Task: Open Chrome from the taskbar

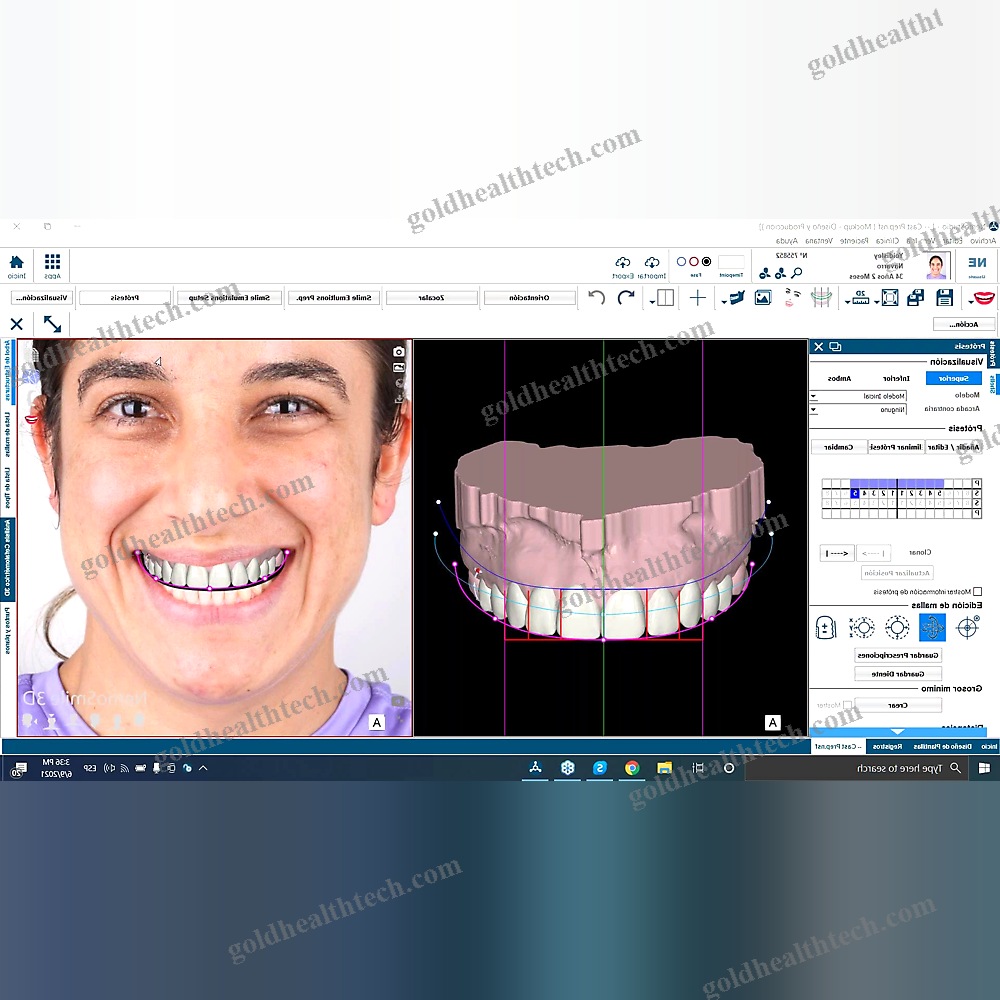Action: (x=632, y=768)
